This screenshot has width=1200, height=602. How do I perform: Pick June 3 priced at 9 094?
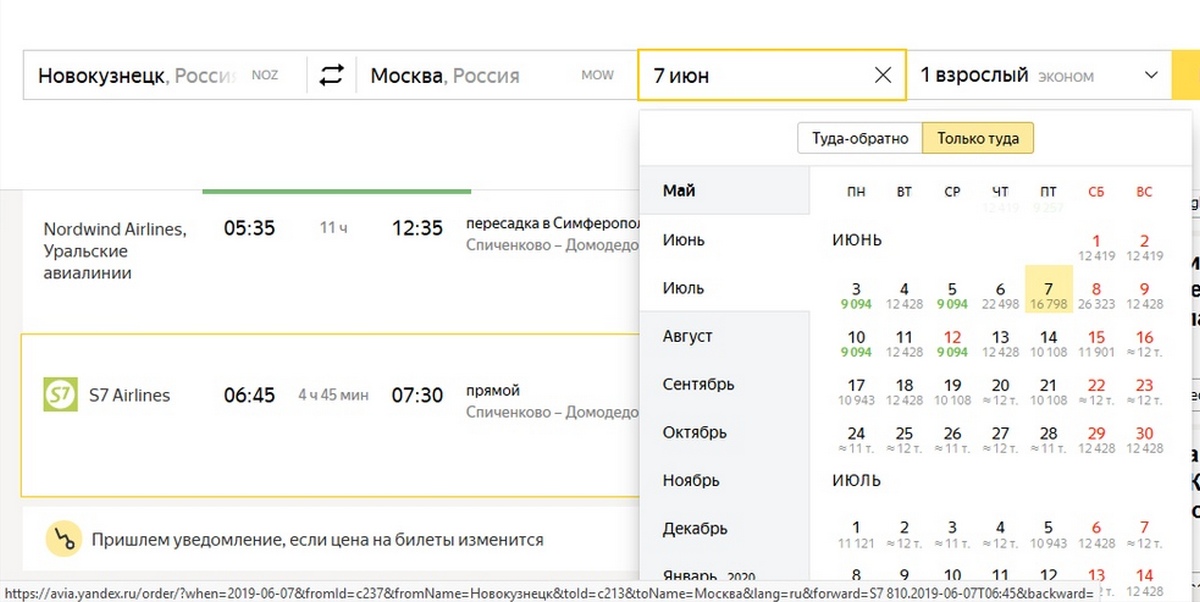coord(856,296)
